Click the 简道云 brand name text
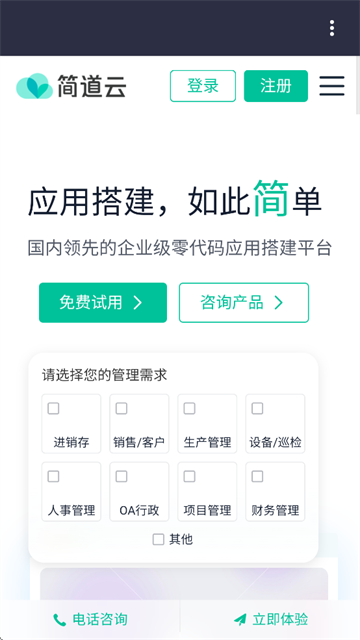 coord(91,86)
